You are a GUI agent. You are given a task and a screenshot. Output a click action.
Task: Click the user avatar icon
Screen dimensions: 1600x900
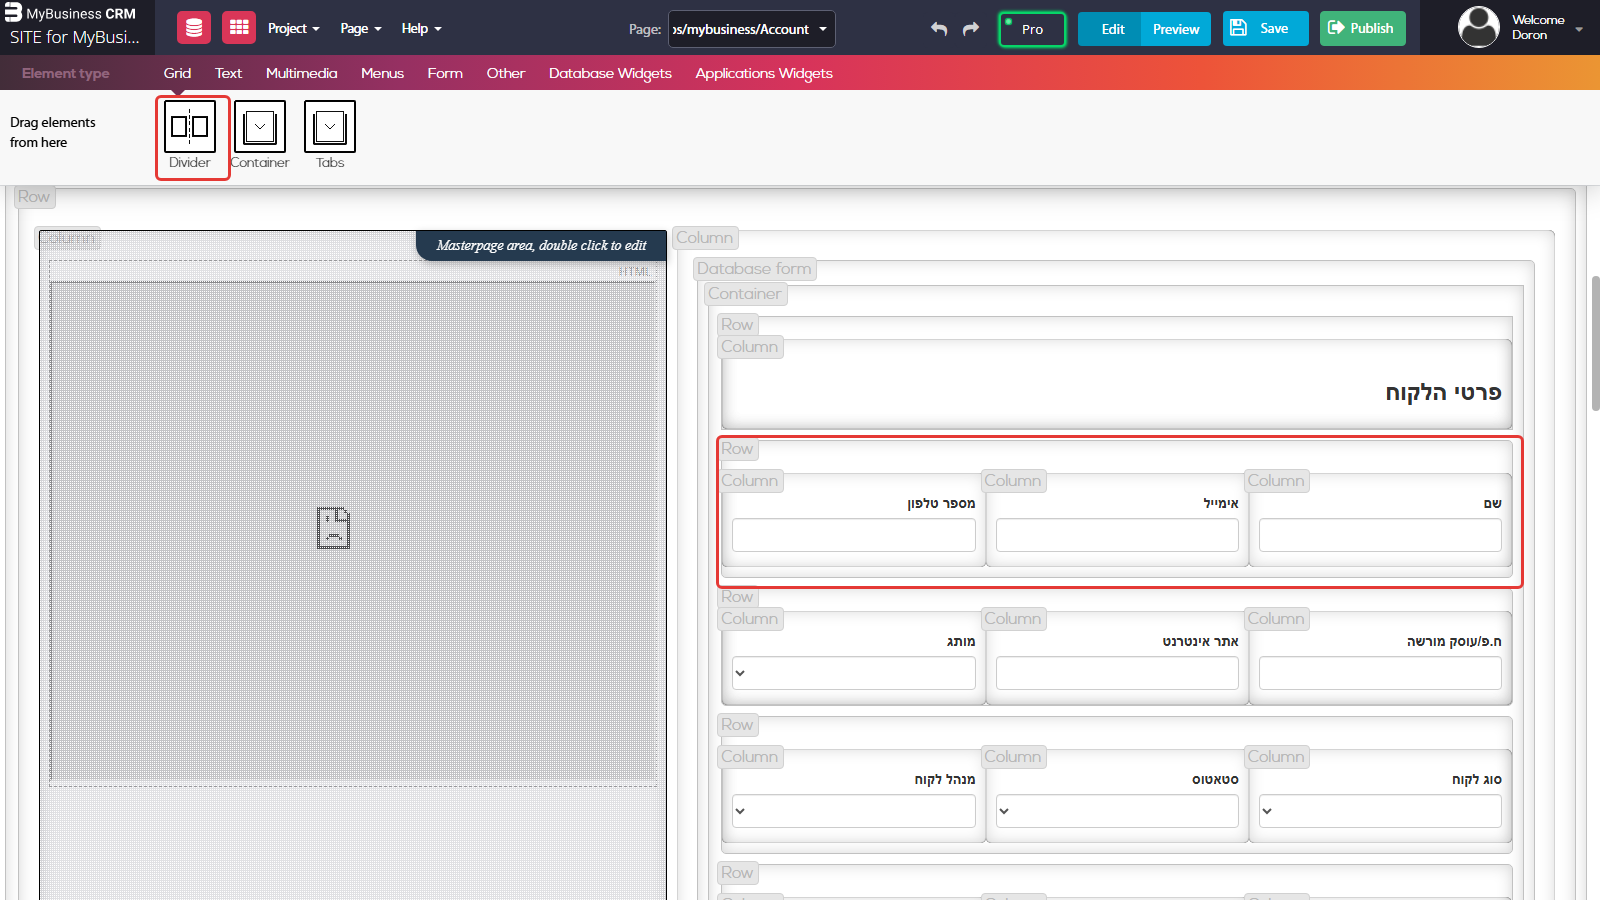(1479, 27)
